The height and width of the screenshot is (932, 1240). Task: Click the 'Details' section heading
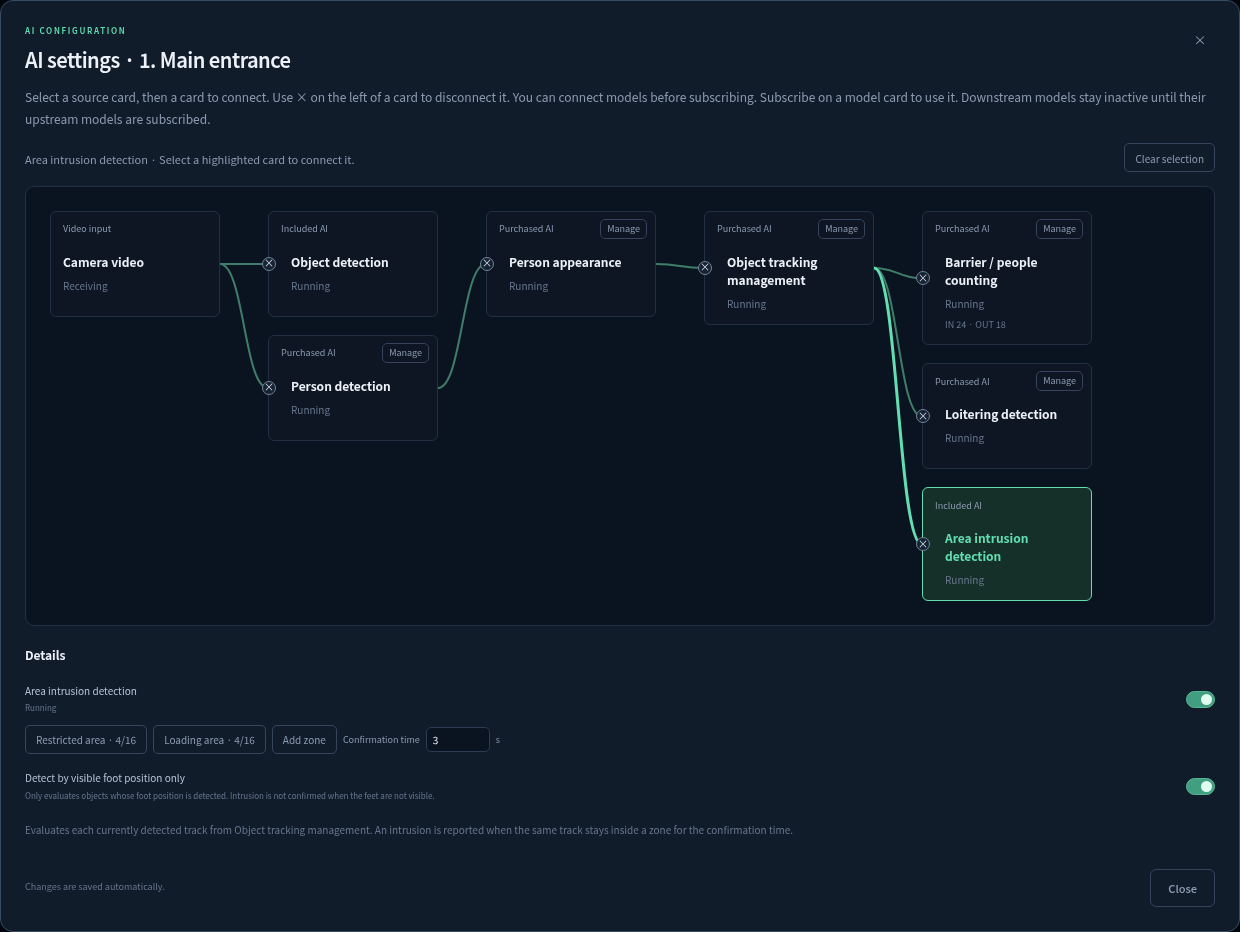[45, 656]
